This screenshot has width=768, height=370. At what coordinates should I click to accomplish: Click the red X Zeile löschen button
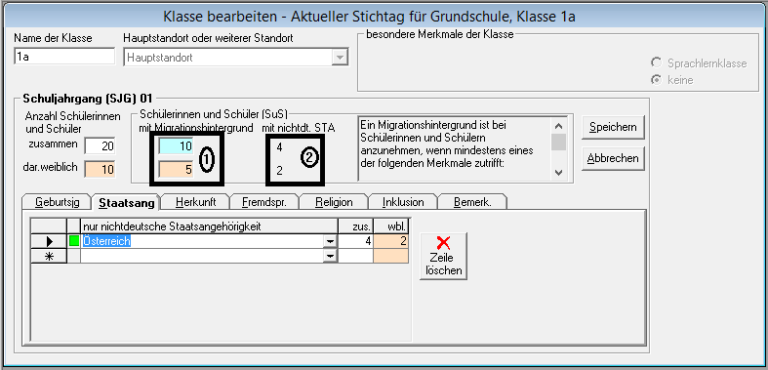coord(443,256)
